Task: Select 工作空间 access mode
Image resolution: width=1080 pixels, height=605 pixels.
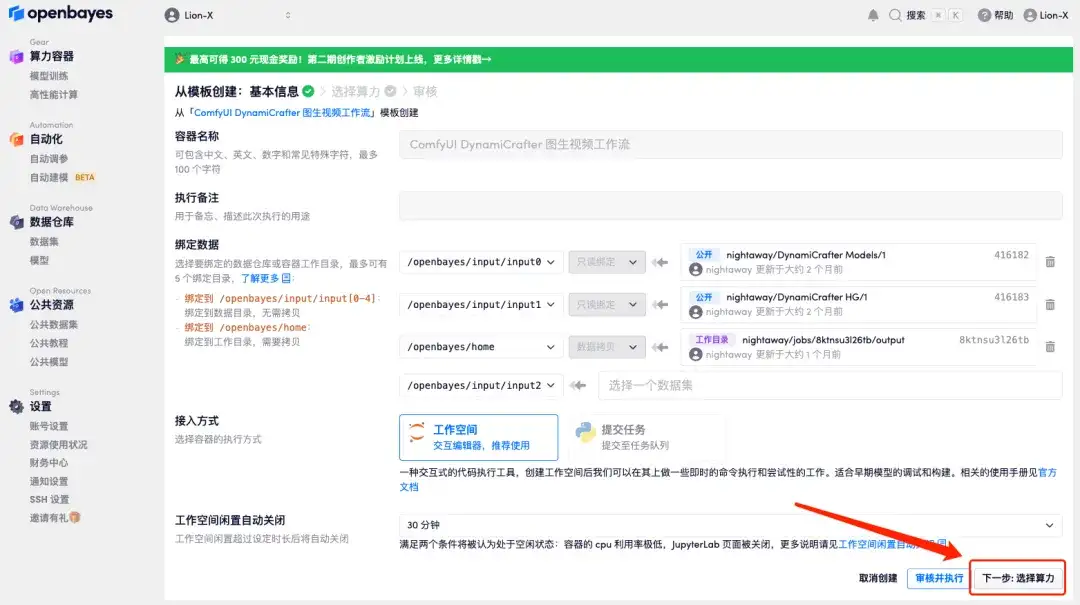Action: click(479, 437)
